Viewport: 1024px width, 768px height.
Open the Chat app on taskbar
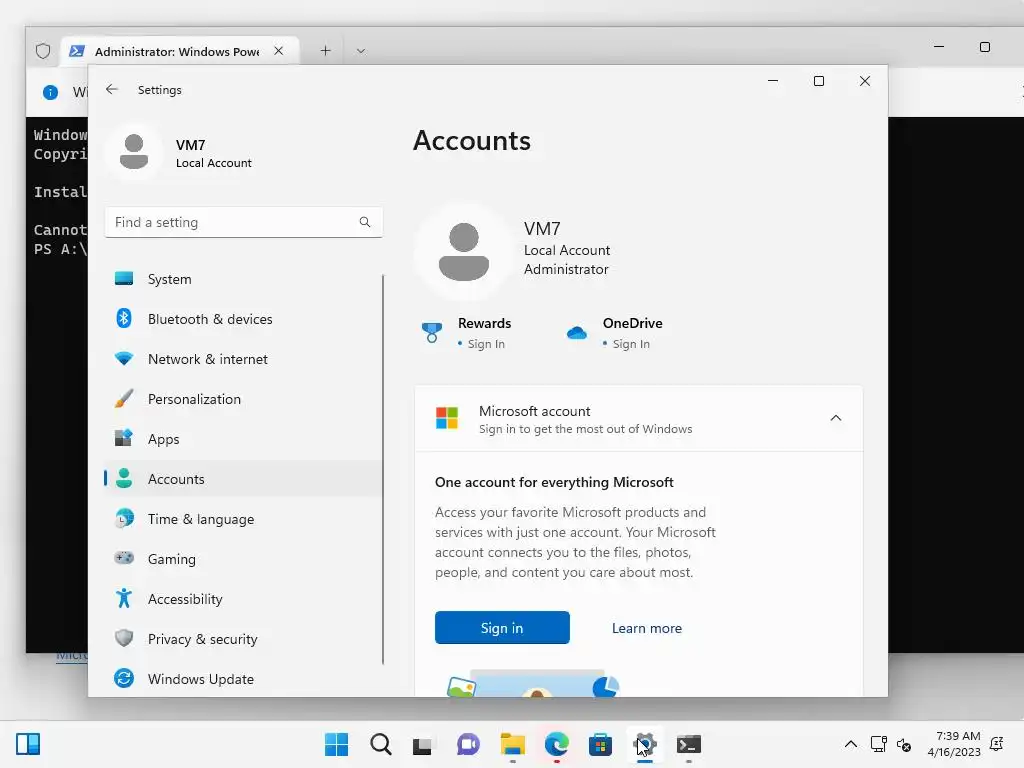click(x=468, y=744)
